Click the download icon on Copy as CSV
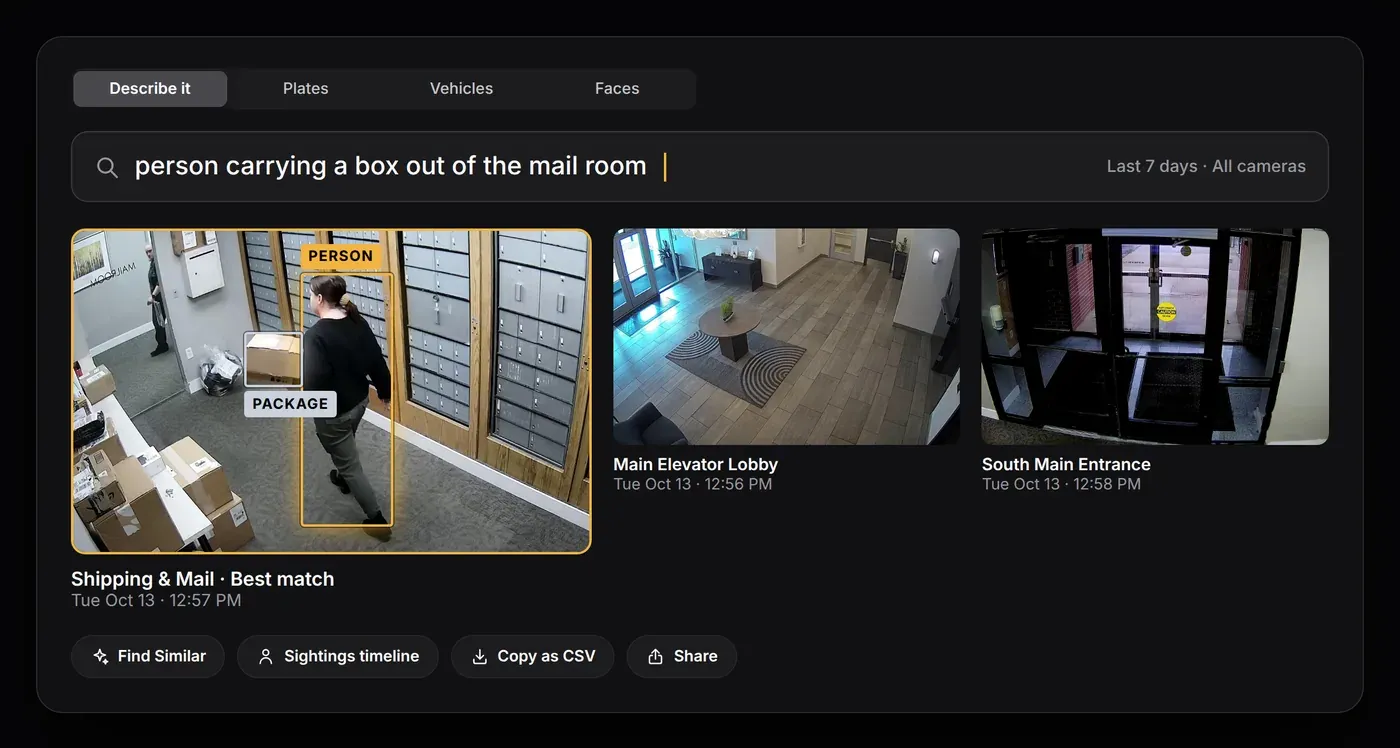 tap(479, 657)
